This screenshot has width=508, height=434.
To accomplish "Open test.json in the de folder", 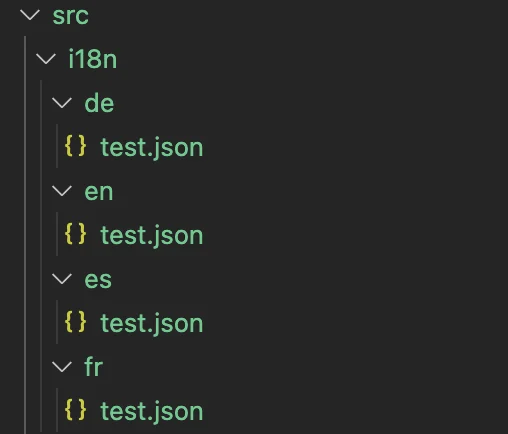I will coord(152,147).
